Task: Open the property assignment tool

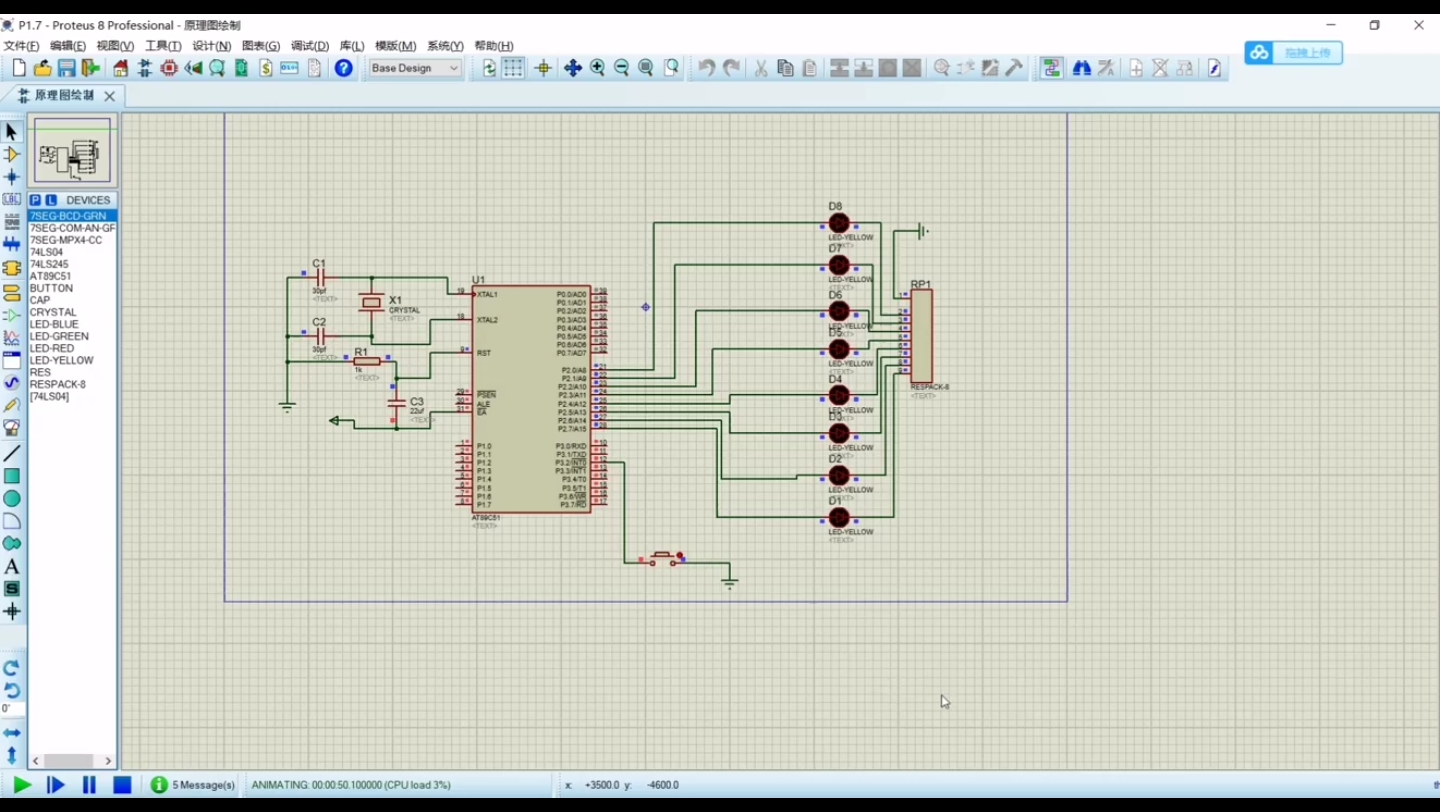Action: tap(1106, 68)
